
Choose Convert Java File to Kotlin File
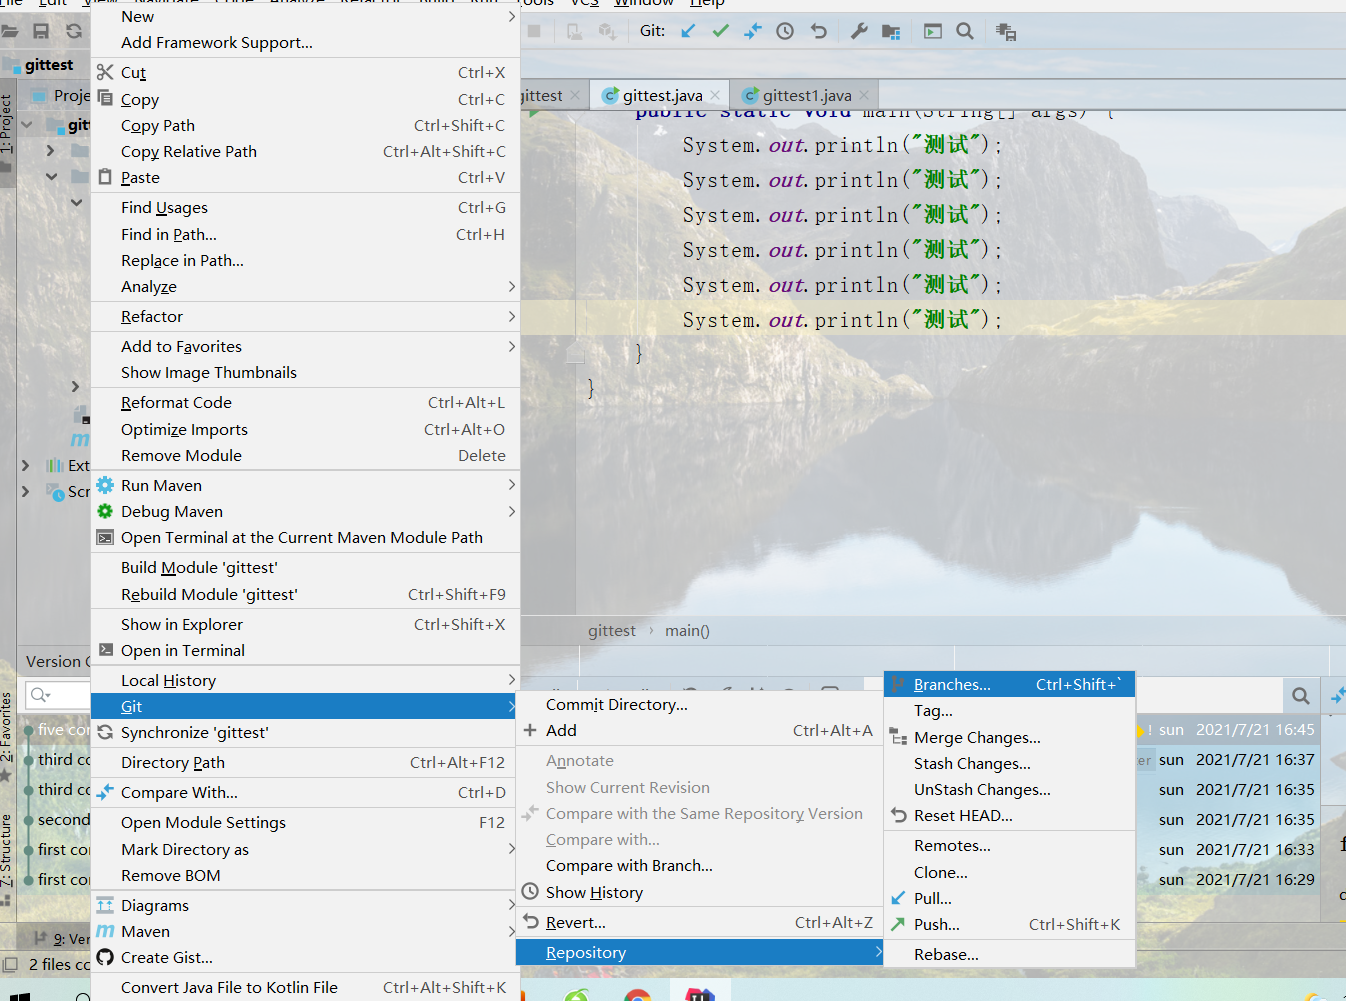point(305,987)
